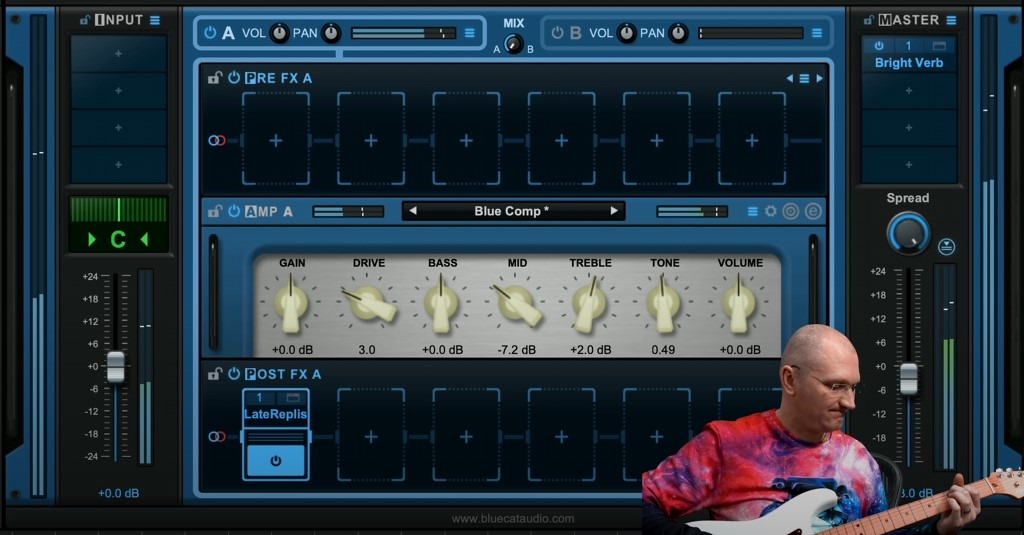Image resolution: width=1024 pixels, height=535 pixels.
Task: Select previous tuner note arrow
Action: click(91, 240)
